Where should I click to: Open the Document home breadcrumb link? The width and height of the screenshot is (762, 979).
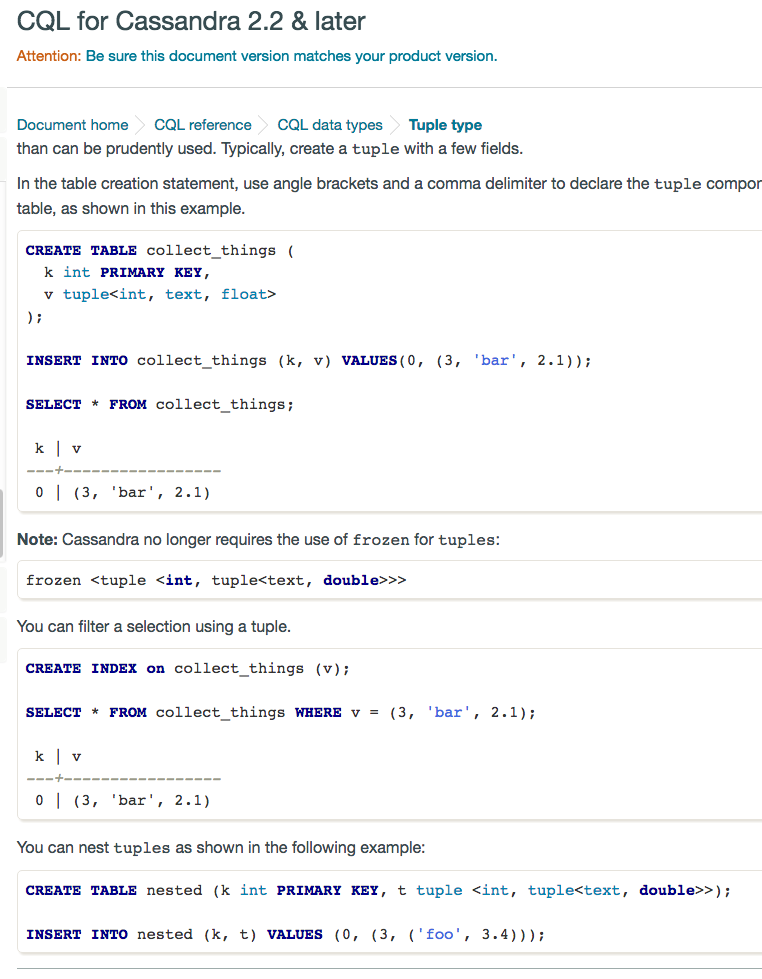coord(72,125)
